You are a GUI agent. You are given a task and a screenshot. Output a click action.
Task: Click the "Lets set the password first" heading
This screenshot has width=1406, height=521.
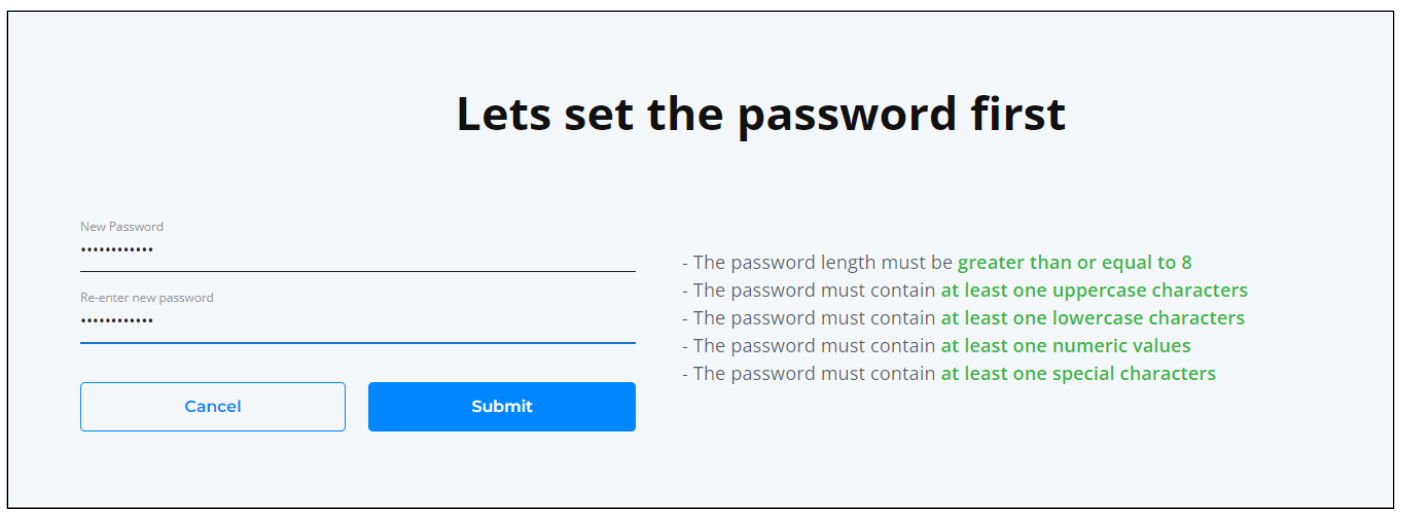(x=760, y=114)
